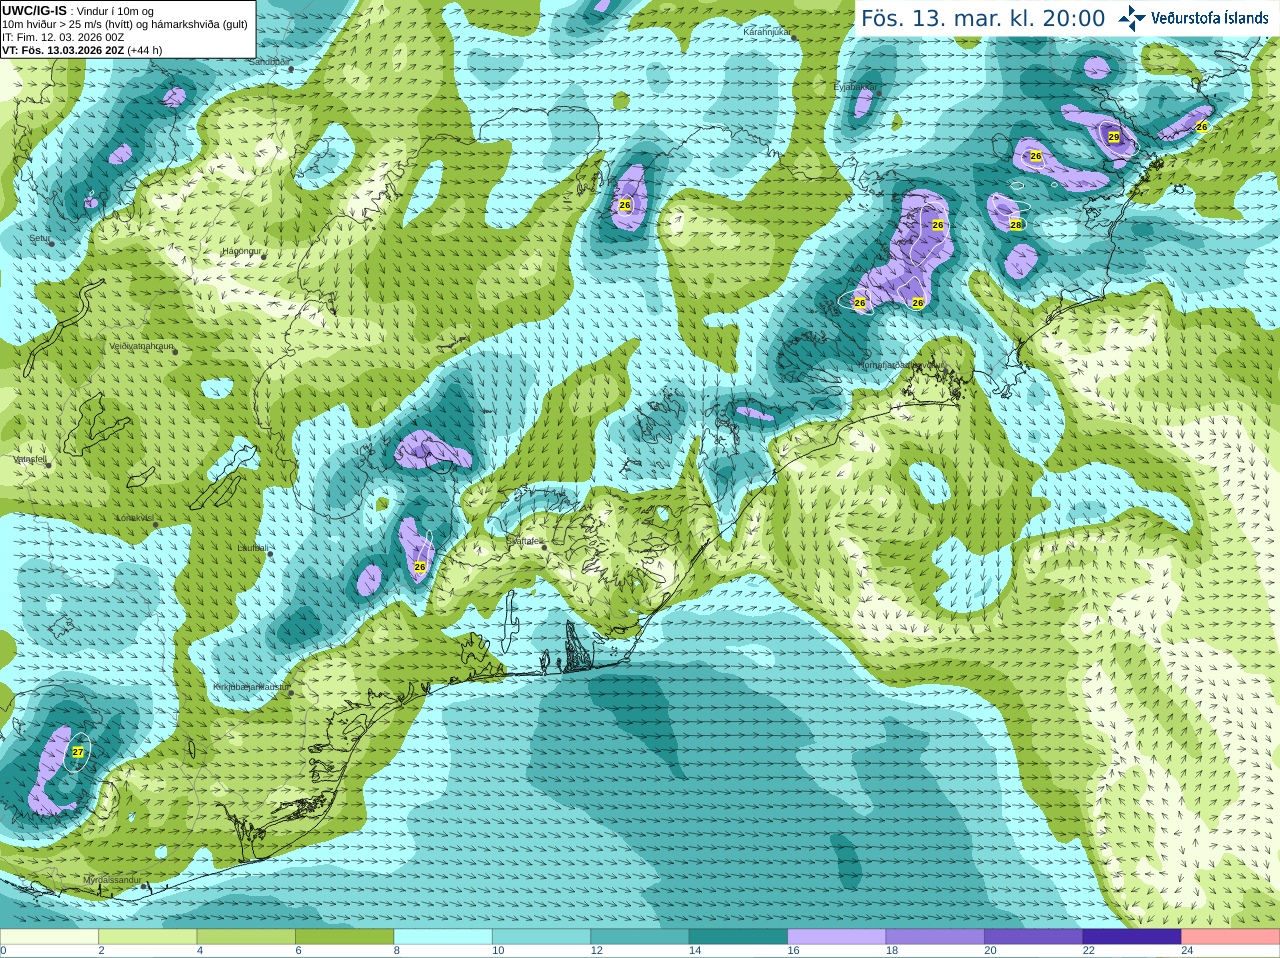Click the Laufbali station label
The height and width of the screenshot is (958, 1280).
(252, 548)
